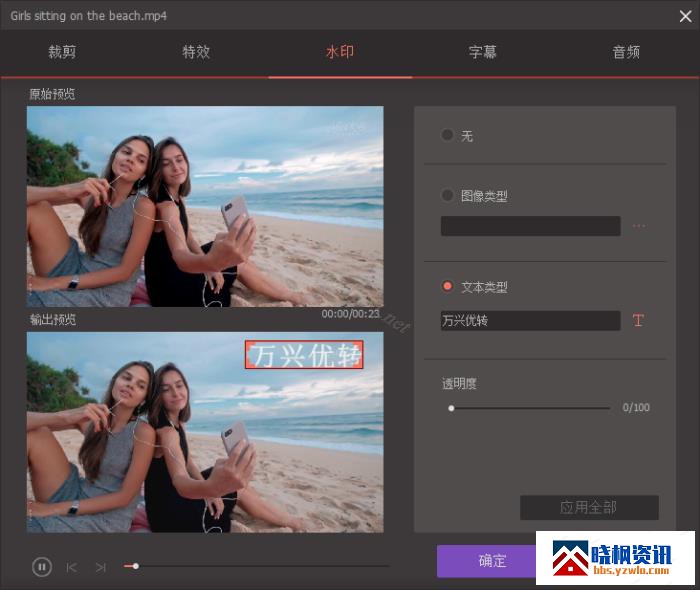Open text font settings T icon
This screenshot has height=590, width=700.
[638, 320]
